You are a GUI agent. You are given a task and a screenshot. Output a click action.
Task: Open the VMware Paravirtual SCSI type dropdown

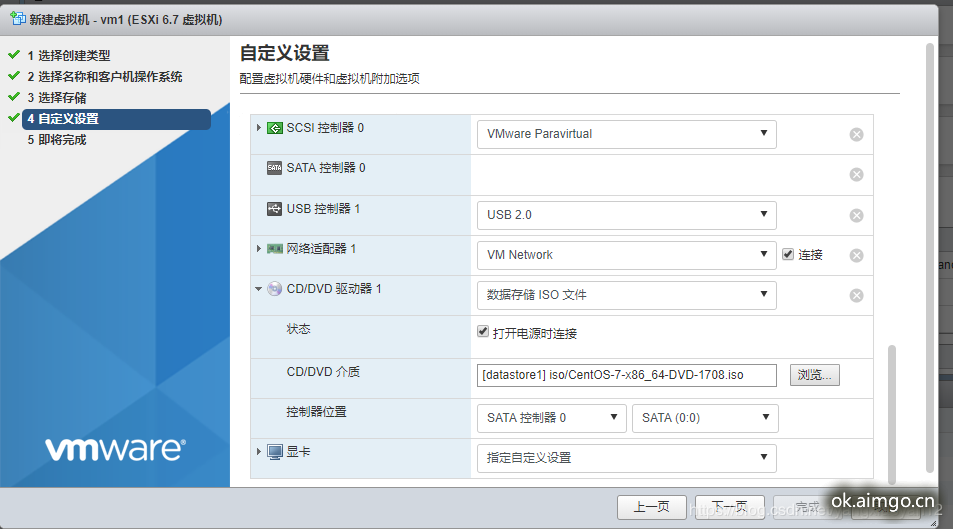coord(626,134)
